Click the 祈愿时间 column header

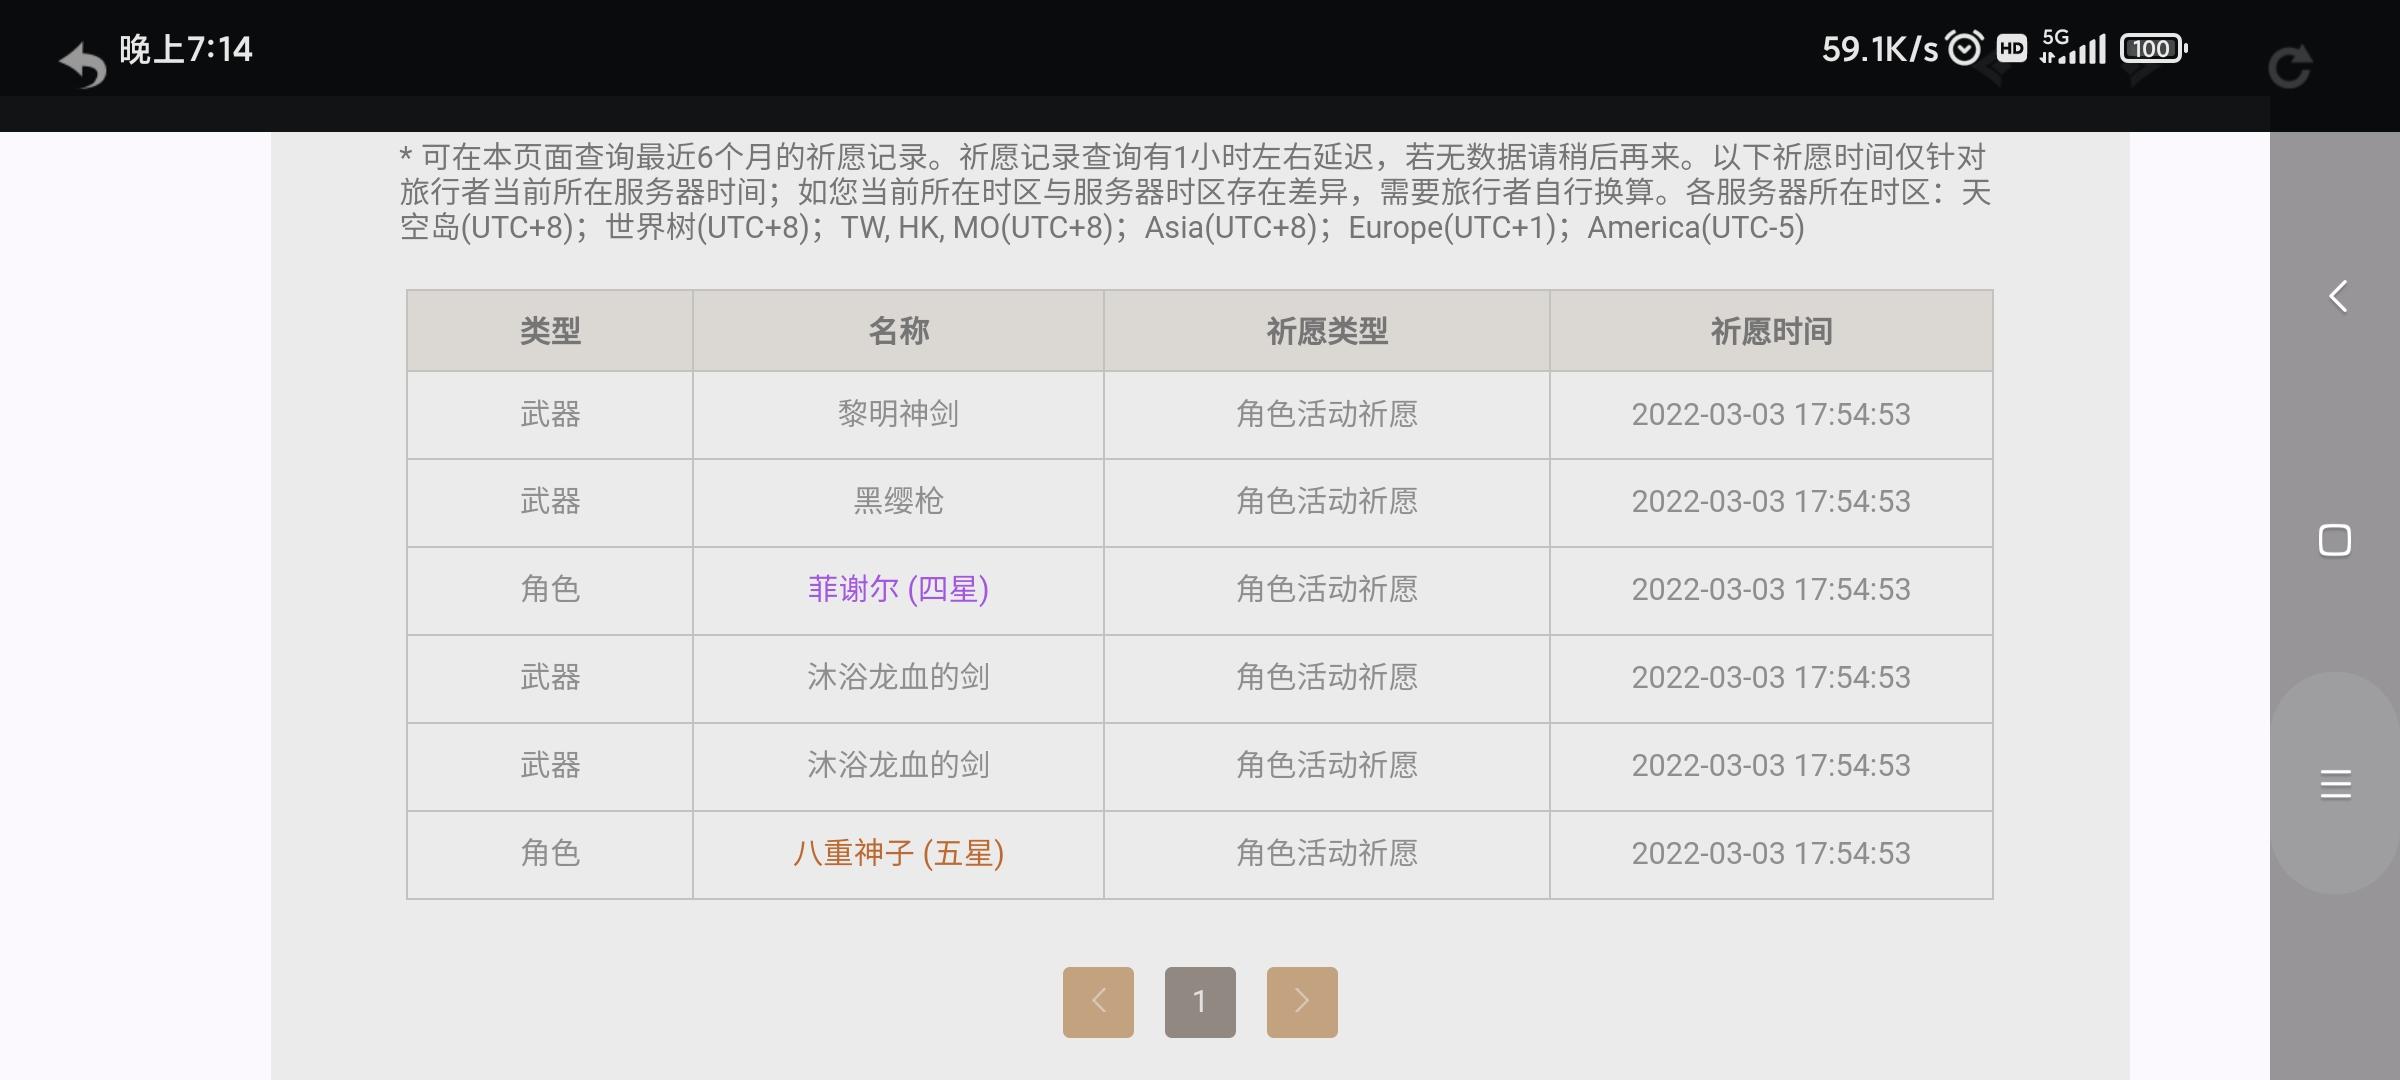(x=1771, y=331)
